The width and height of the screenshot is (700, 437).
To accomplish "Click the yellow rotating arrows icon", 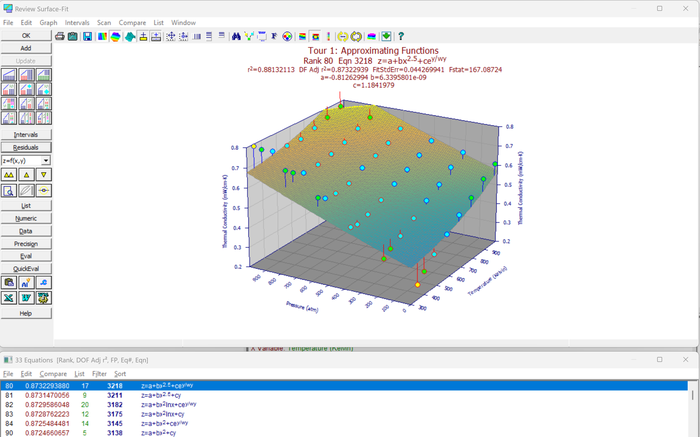I will [356, 37].
